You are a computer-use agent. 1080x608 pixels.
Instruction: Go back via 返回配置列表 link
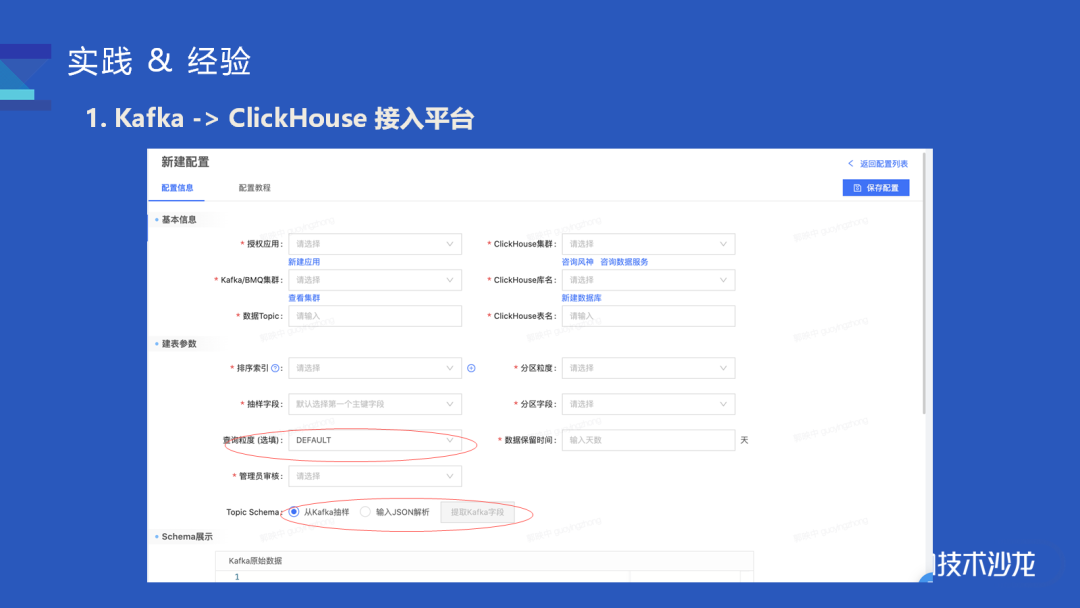pos(884,164)
